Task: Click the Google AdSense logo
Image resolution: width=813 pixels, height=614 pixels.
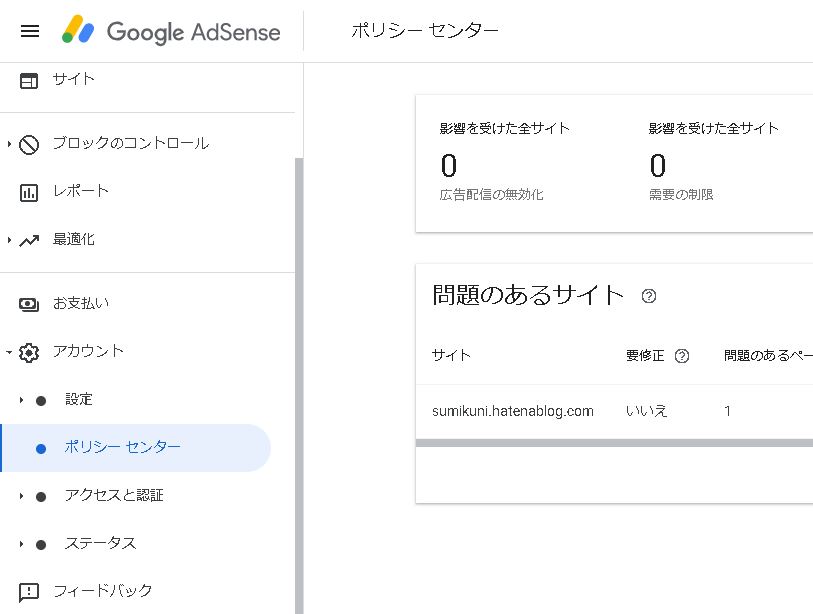Action: 171,31
